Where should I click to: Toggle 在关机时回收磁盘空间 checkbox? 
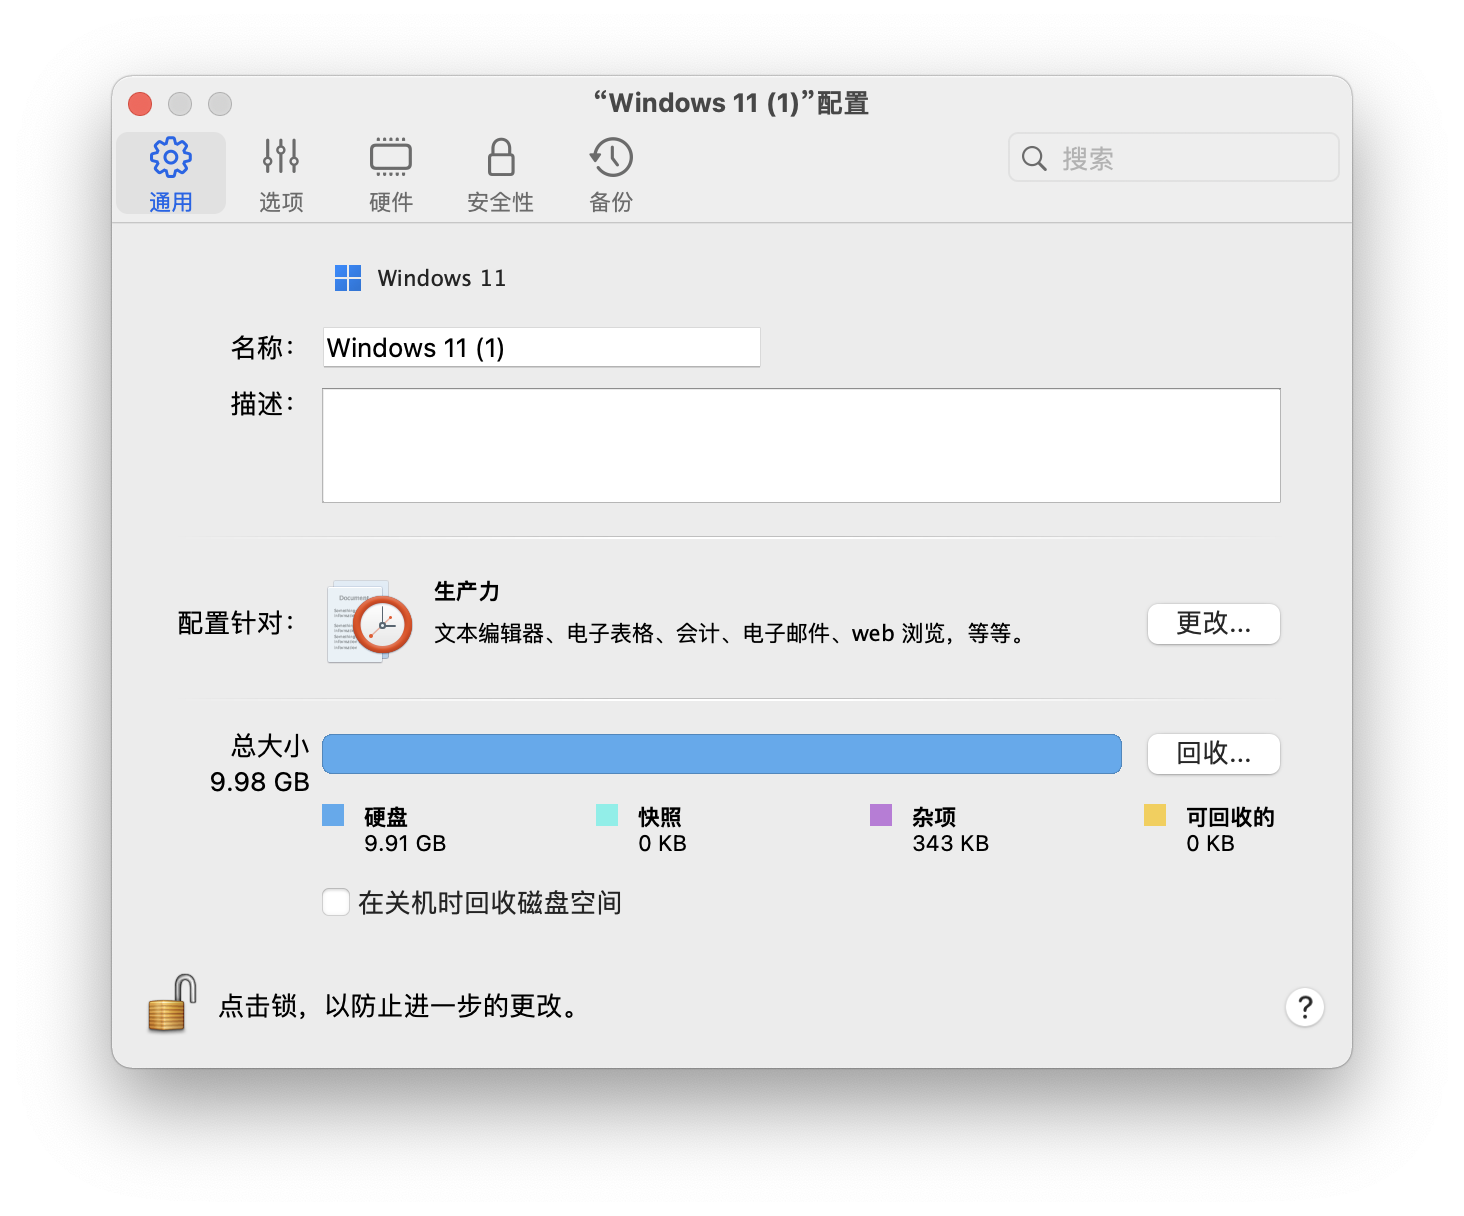click(x=335, y=902)
